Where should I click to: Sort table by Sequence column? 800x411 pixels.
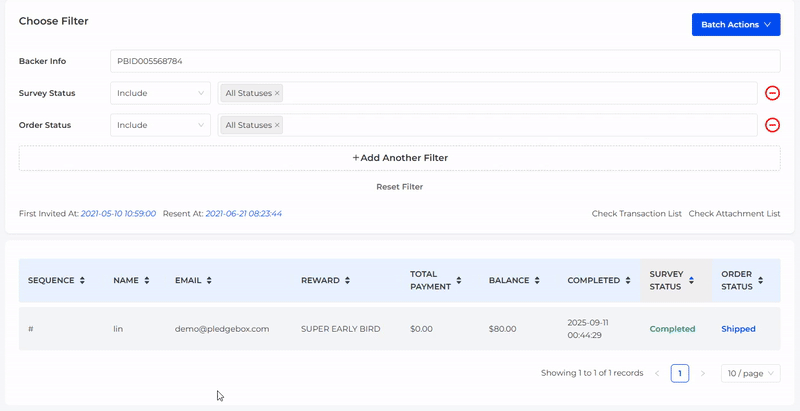82,281
